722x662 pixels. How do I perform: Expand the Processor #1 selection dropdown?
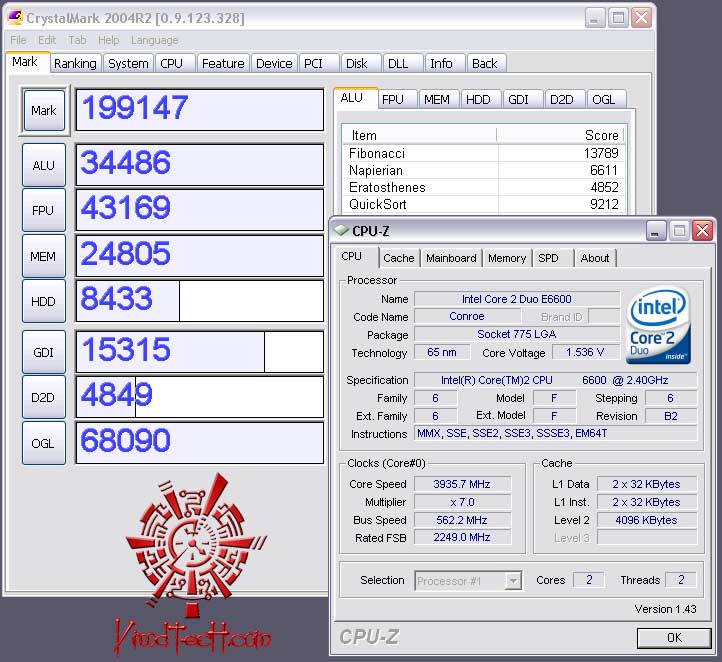(x=513, y=581)
